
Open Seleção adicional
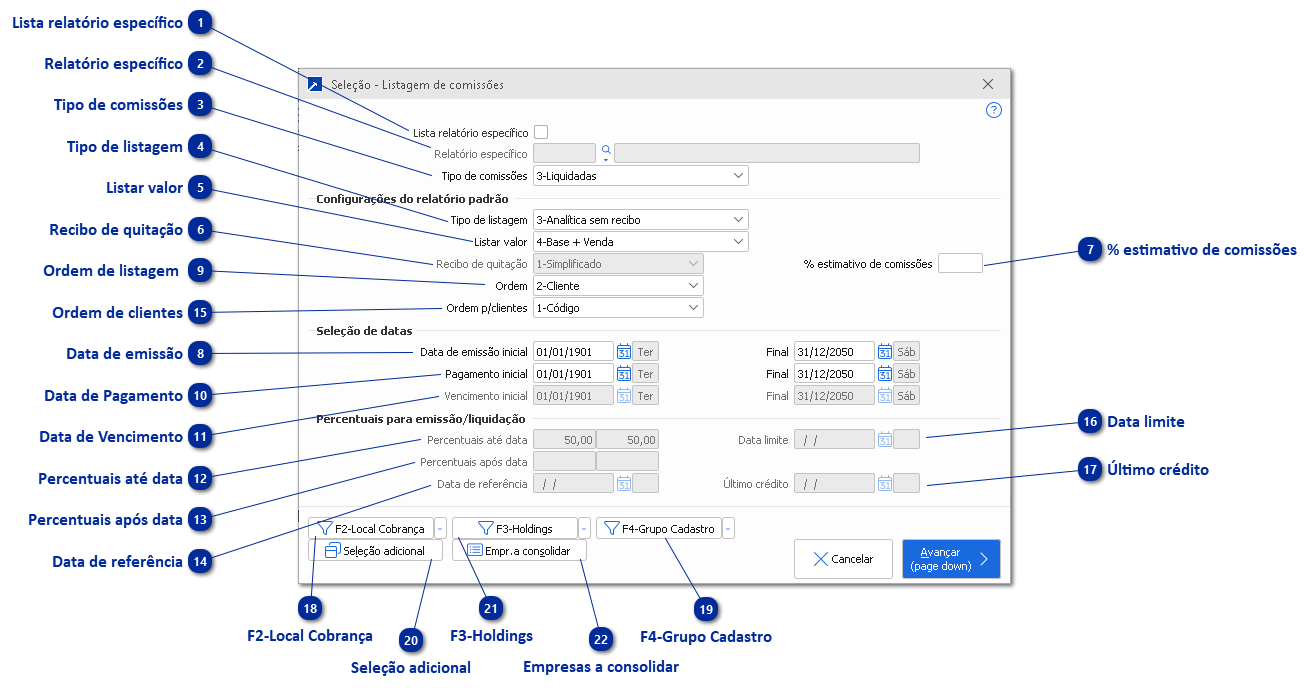[x=375, y=550]
